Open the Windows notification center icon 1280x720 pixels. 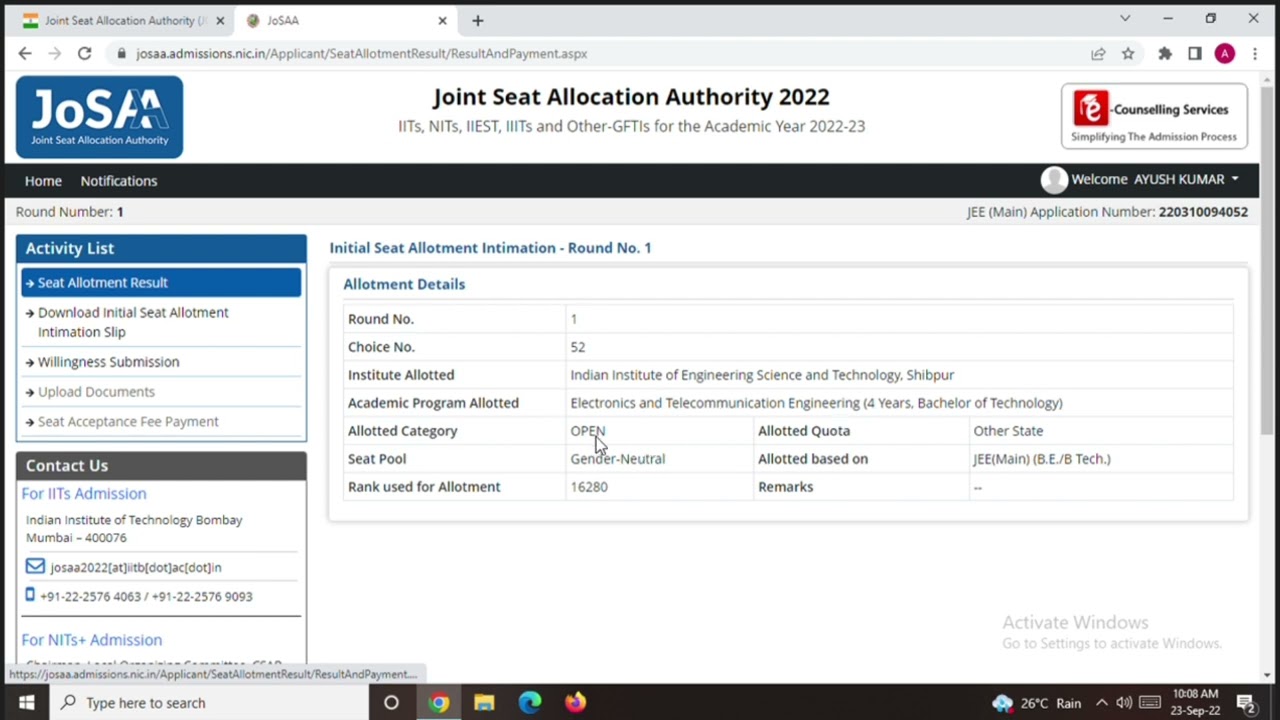[1246, 703]
